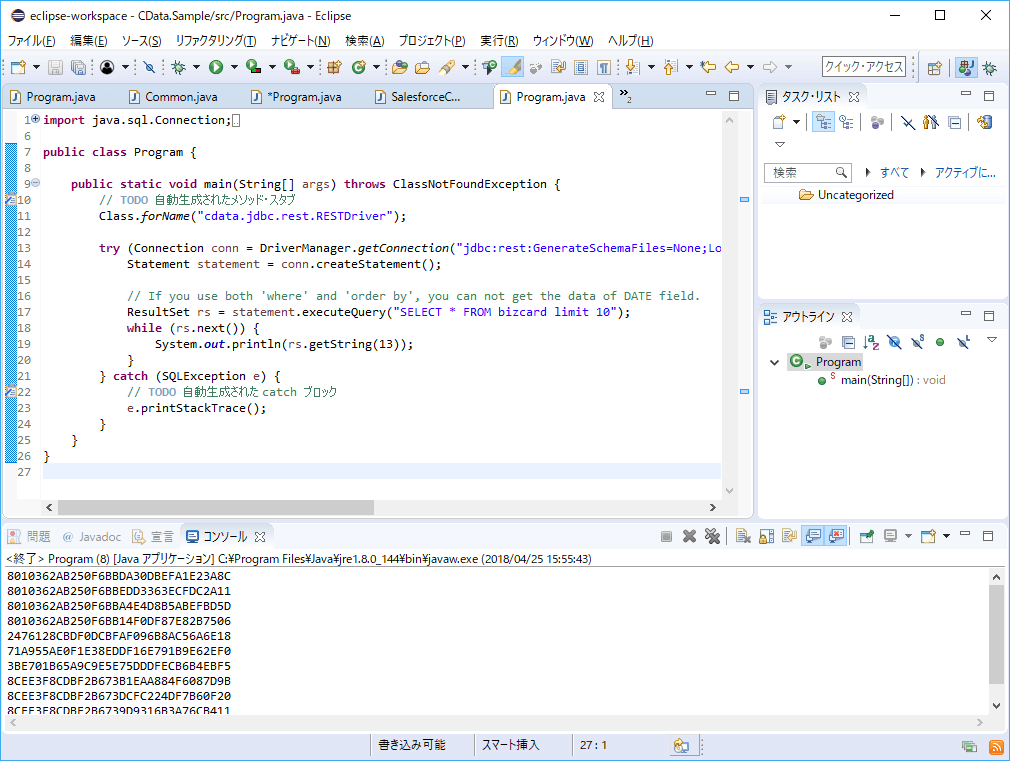Toggle hide fields in outline view
This screenshot has width=1010, height=761.
pos(894,342)
